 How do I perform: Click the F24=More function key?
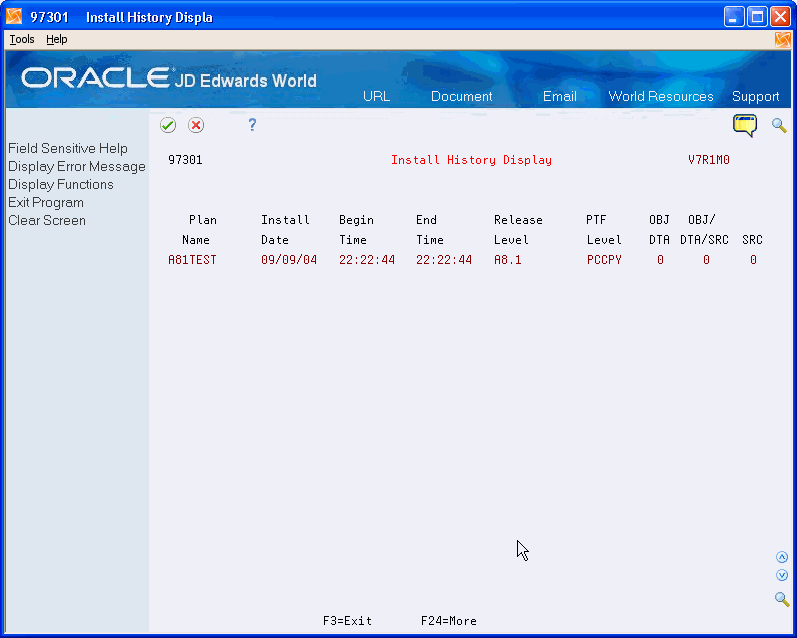click(x=448, y=621)
